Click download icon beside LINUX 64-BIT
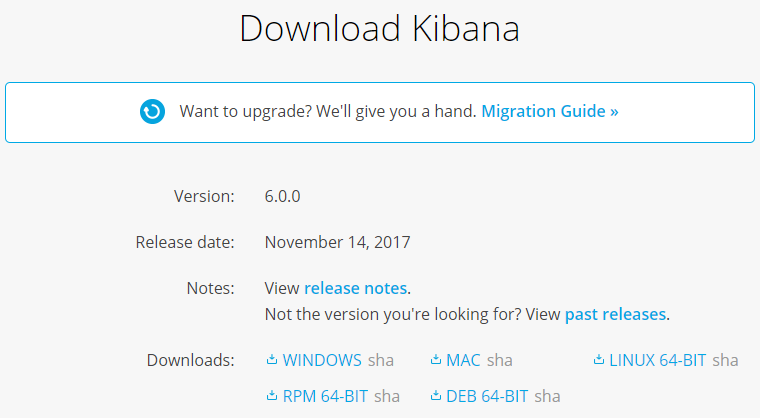 click(x=599, y=359)
